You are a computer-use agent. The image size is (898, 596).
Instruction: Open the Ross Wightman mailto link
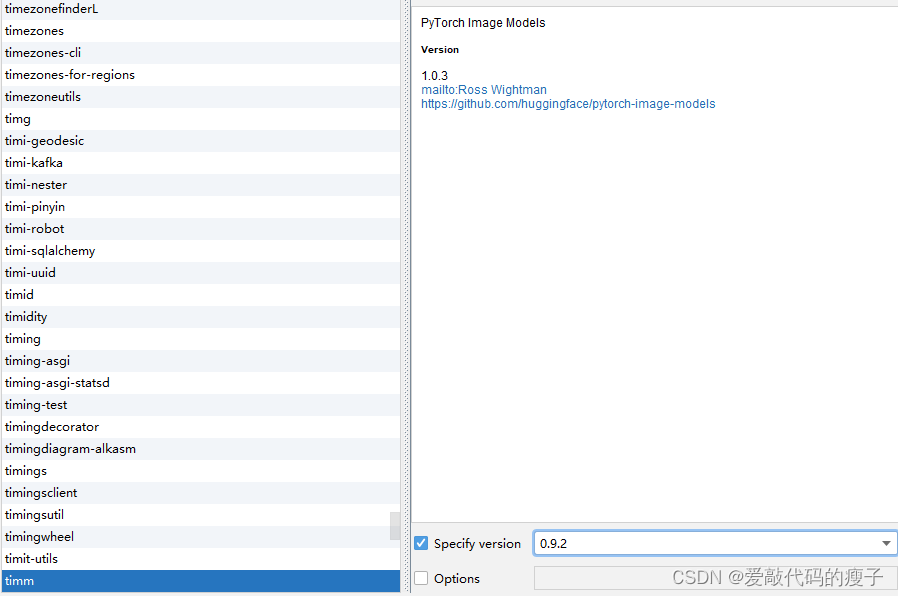(484, 89)
